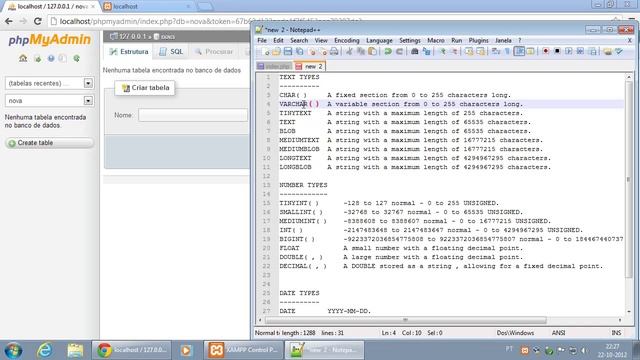Click Chrome address bar URL
Image resolution: width=640 pixels, height=360 pixels.
coord(210,21)
